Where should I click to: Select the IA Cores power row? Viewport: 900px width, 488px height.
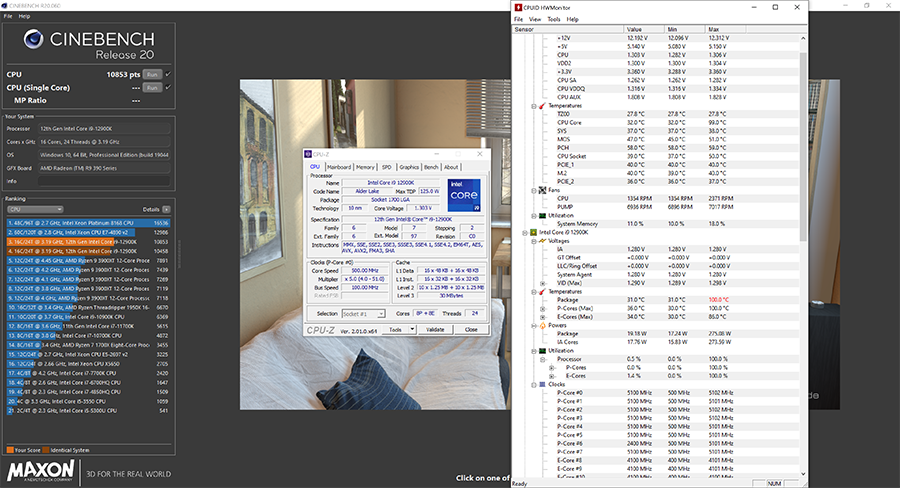pos(657,342)
